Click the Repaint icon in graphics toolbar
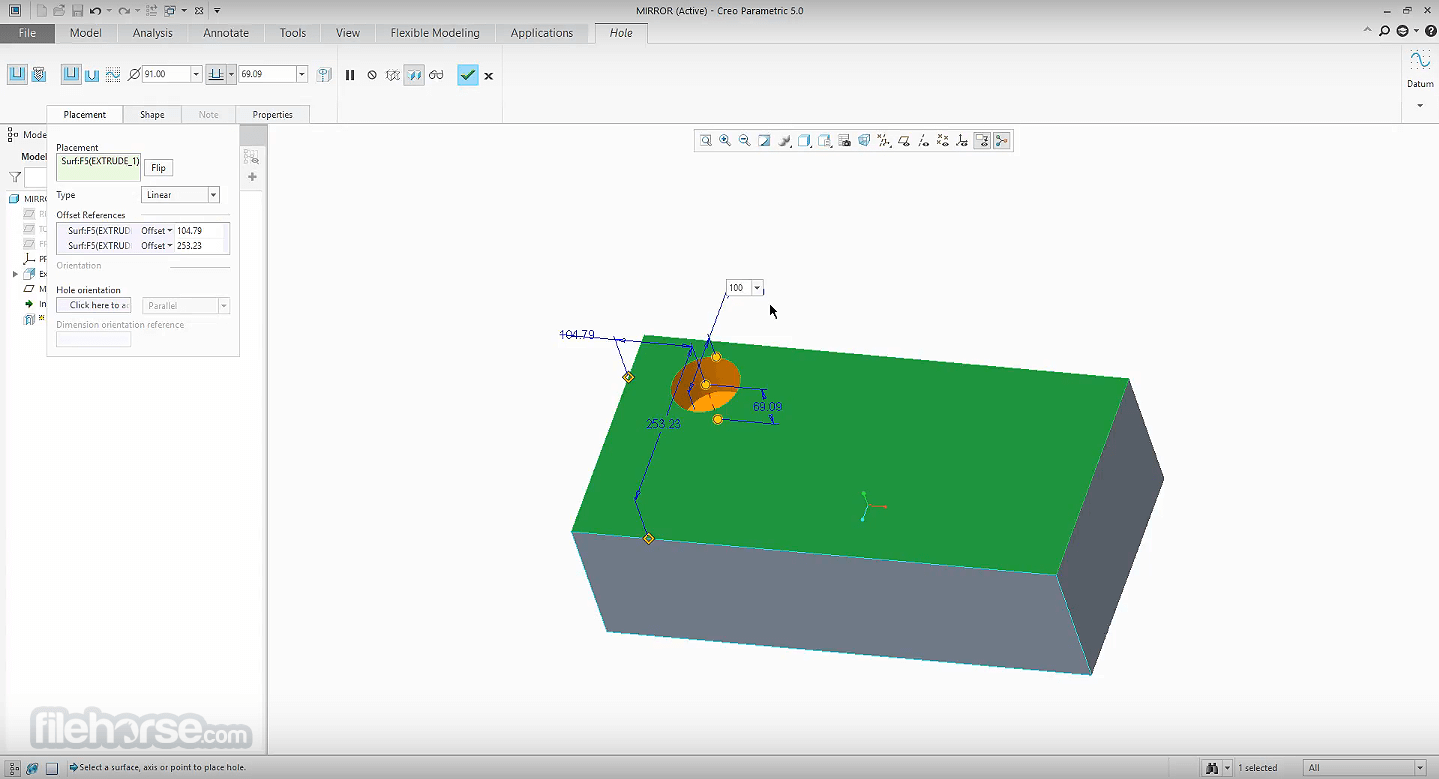This screenshot has width=1439, height=779. (x=765, y=141)
